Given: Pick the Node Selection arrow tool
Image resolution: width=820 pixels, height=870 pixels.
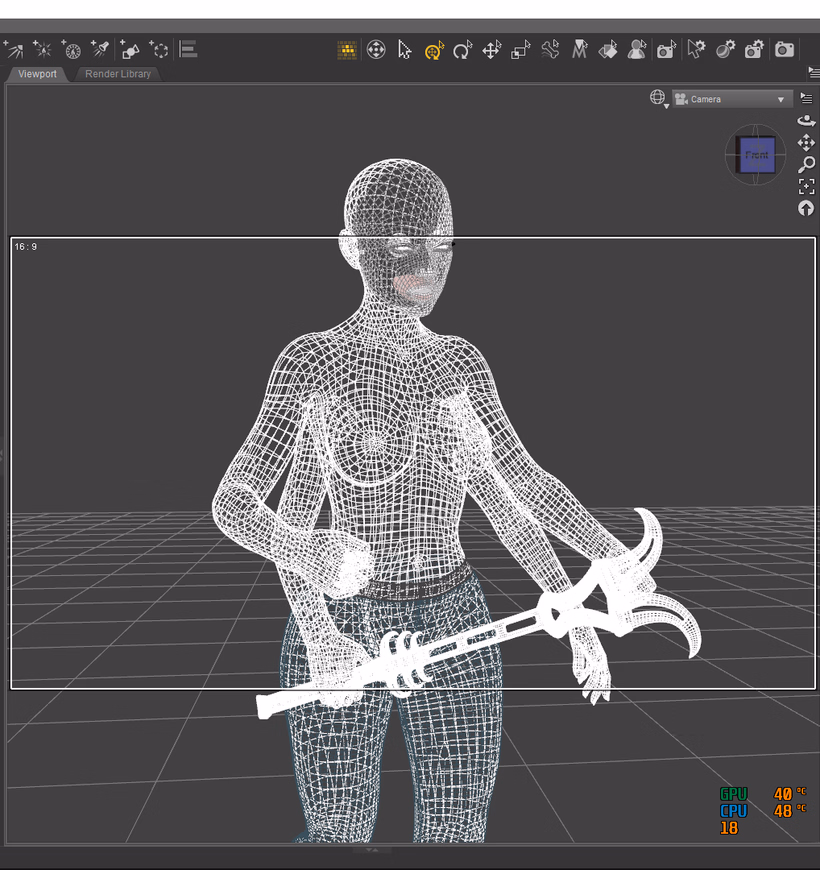Looking at the screenshot, I should point(405,49).
